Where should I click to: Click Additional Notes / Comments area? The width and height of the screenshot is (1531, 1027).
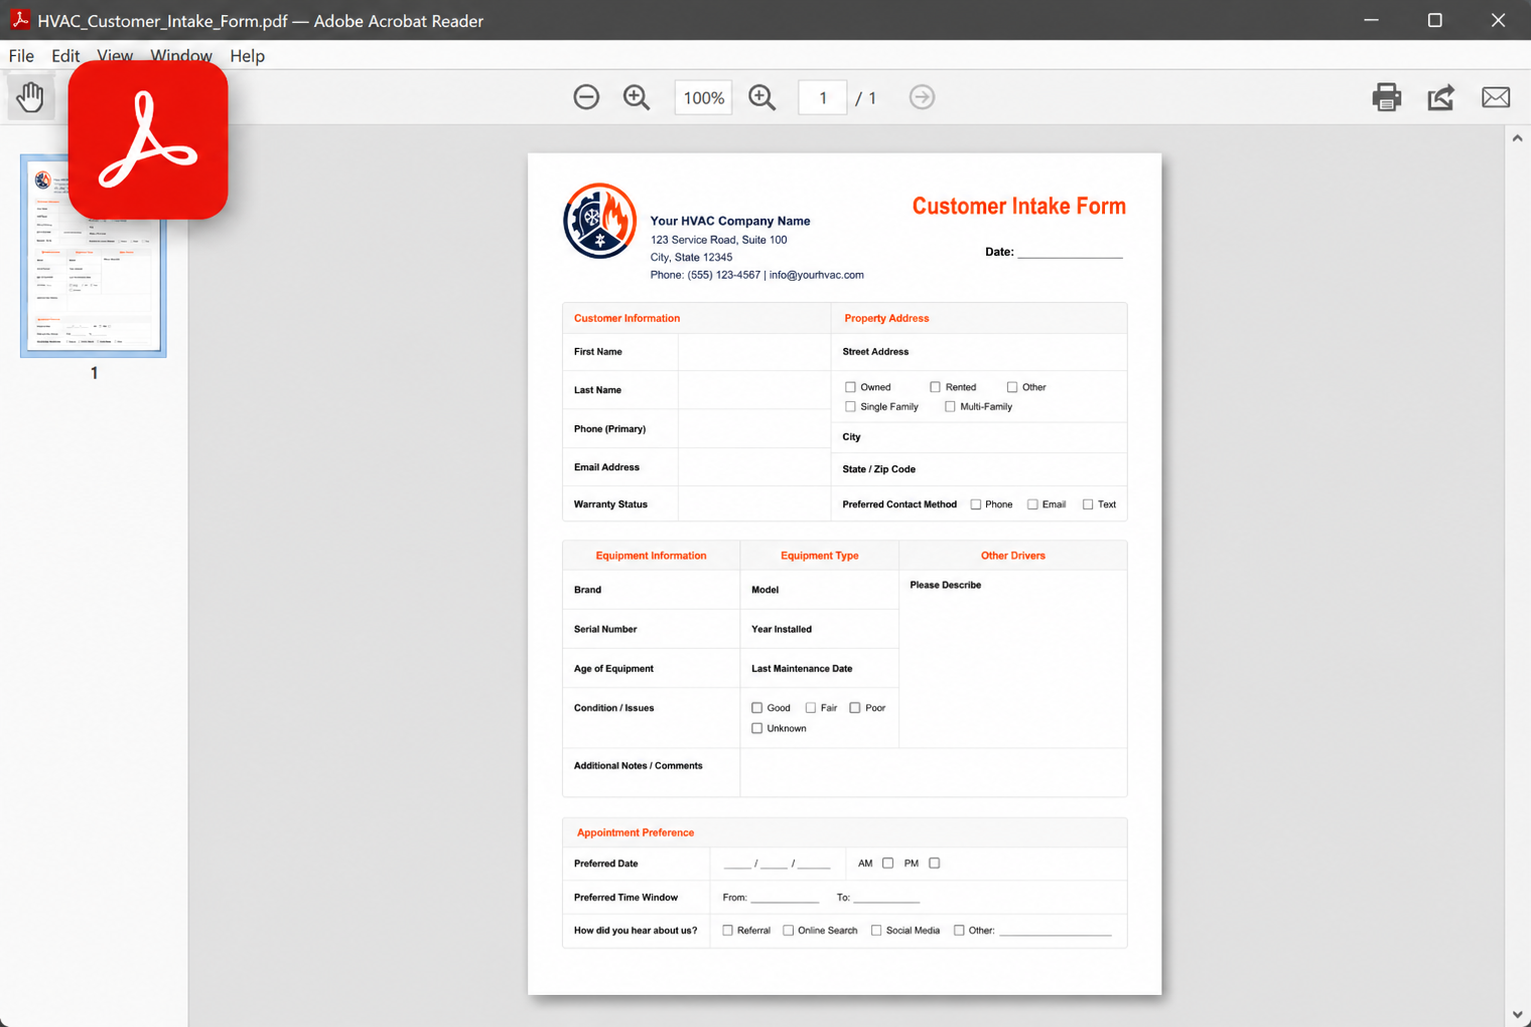pyautogui.click(x=933, y=772)
